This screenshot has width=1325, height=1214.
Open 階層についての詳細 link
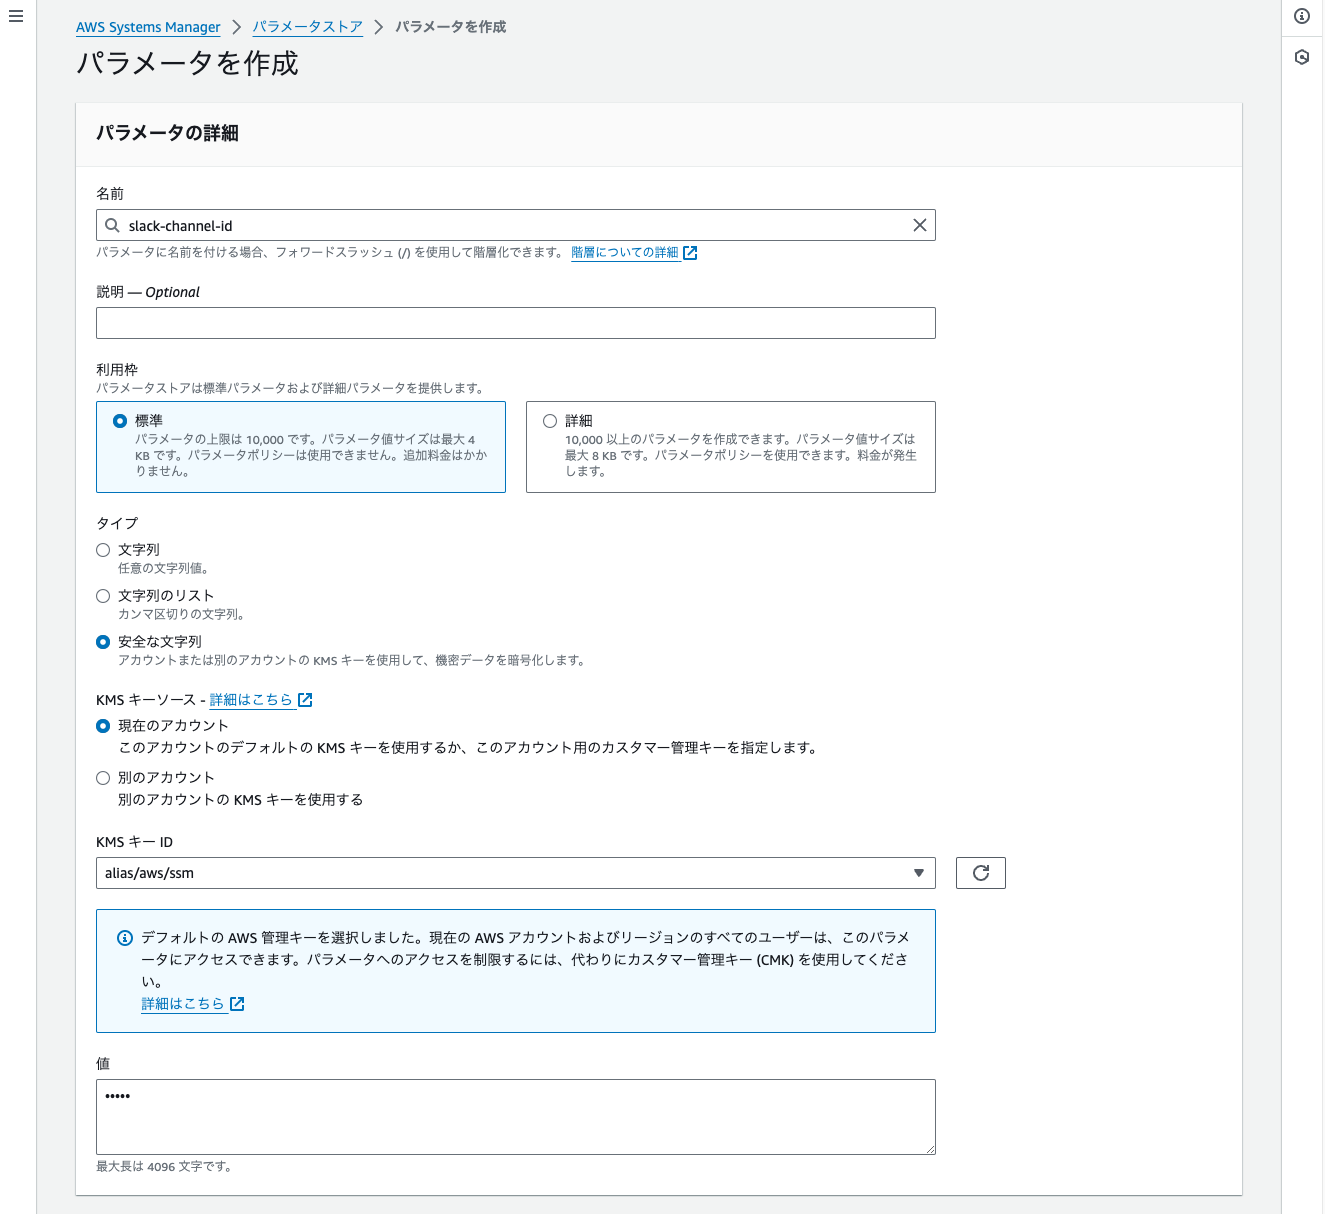coord(625,253)
